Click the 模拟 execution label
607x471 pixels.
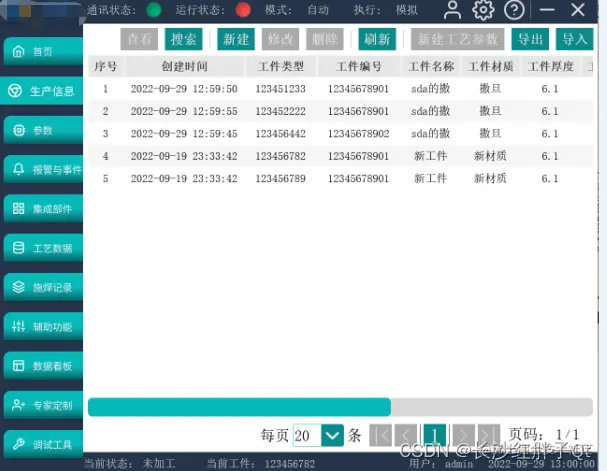407,10
